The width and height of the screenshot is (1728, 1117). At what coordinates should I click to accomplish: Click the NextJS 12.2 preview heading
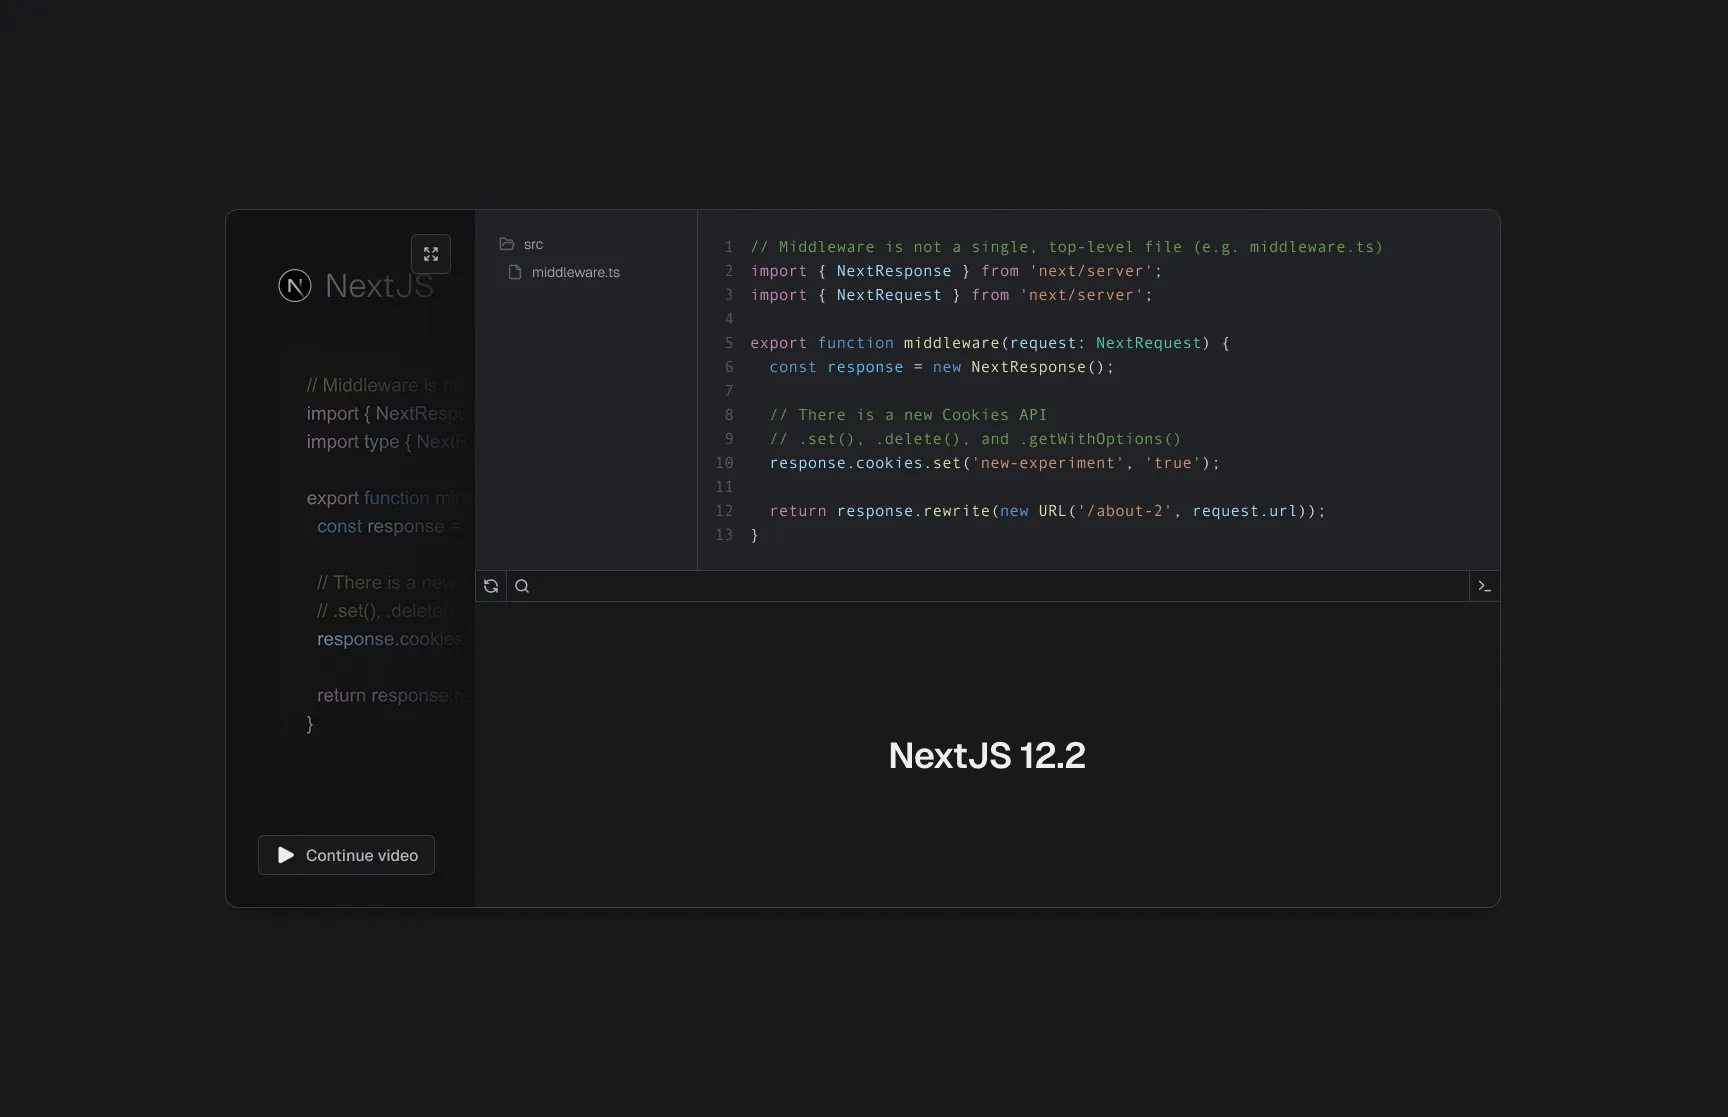pyautogui.click(x=986, y=755)
